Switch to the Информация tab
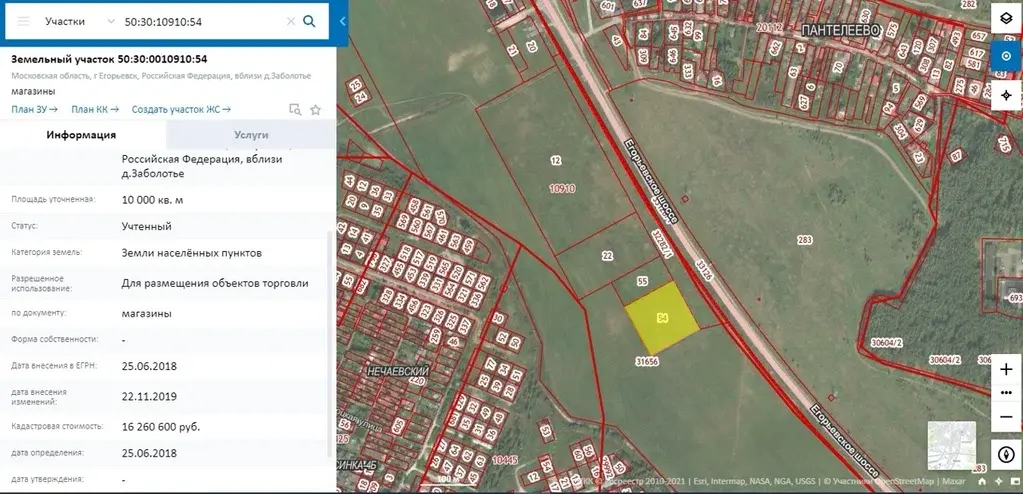 point(82,135)
